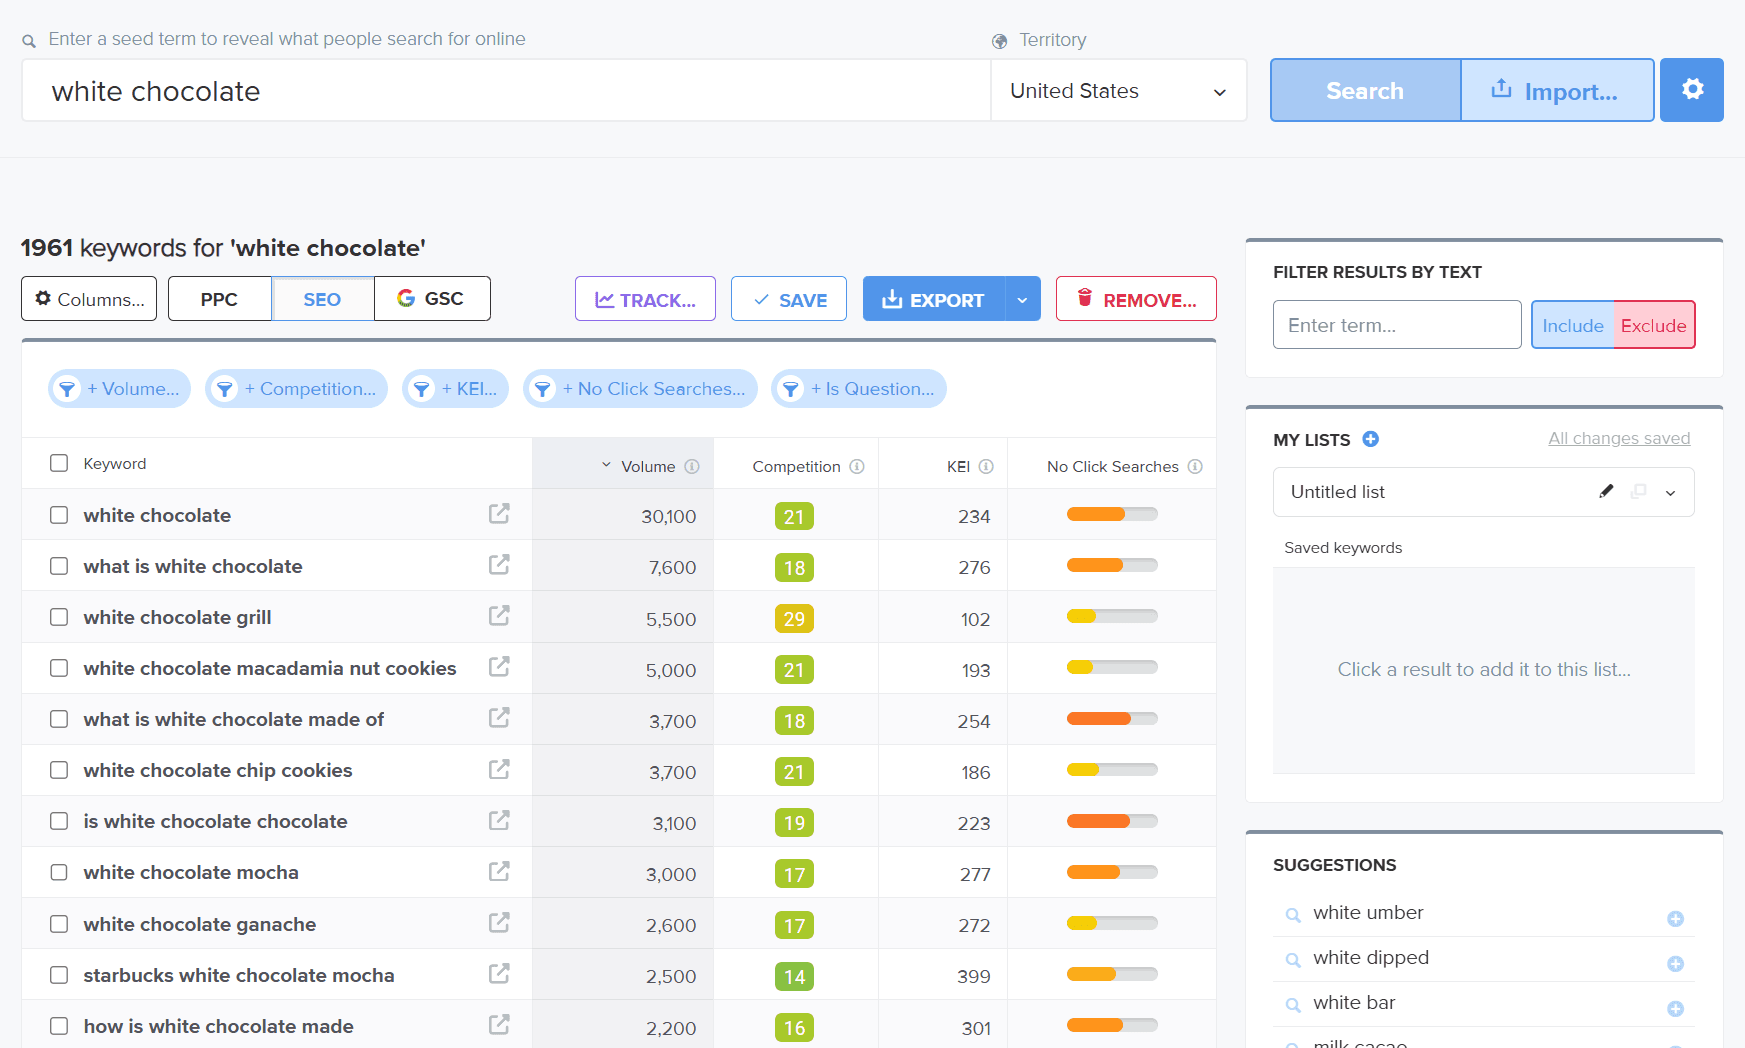Viewport: 1745px width, 1048px height.
Task: Open the + No Click Searches filter
Action: (641, 389)
